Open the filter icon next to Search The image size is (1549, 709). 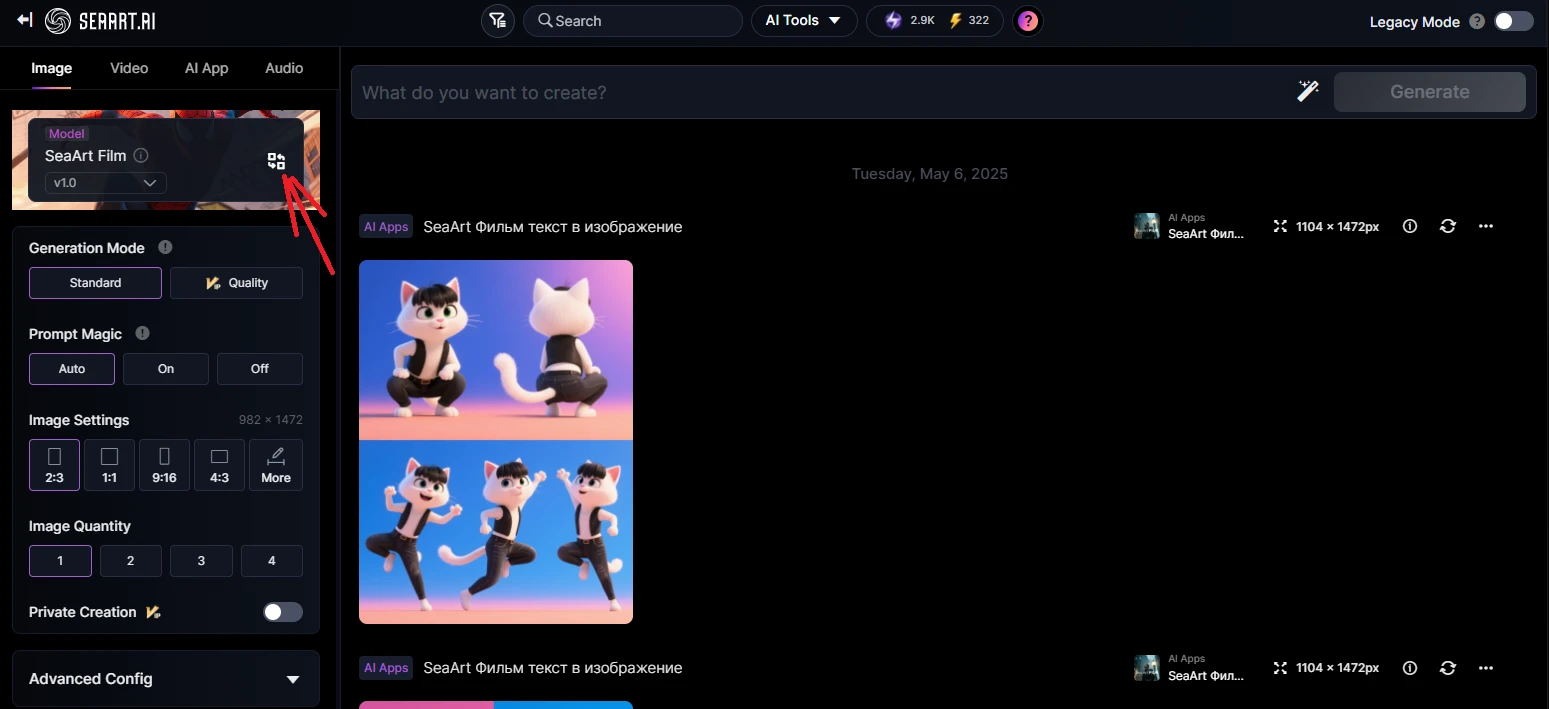point(497,21)
